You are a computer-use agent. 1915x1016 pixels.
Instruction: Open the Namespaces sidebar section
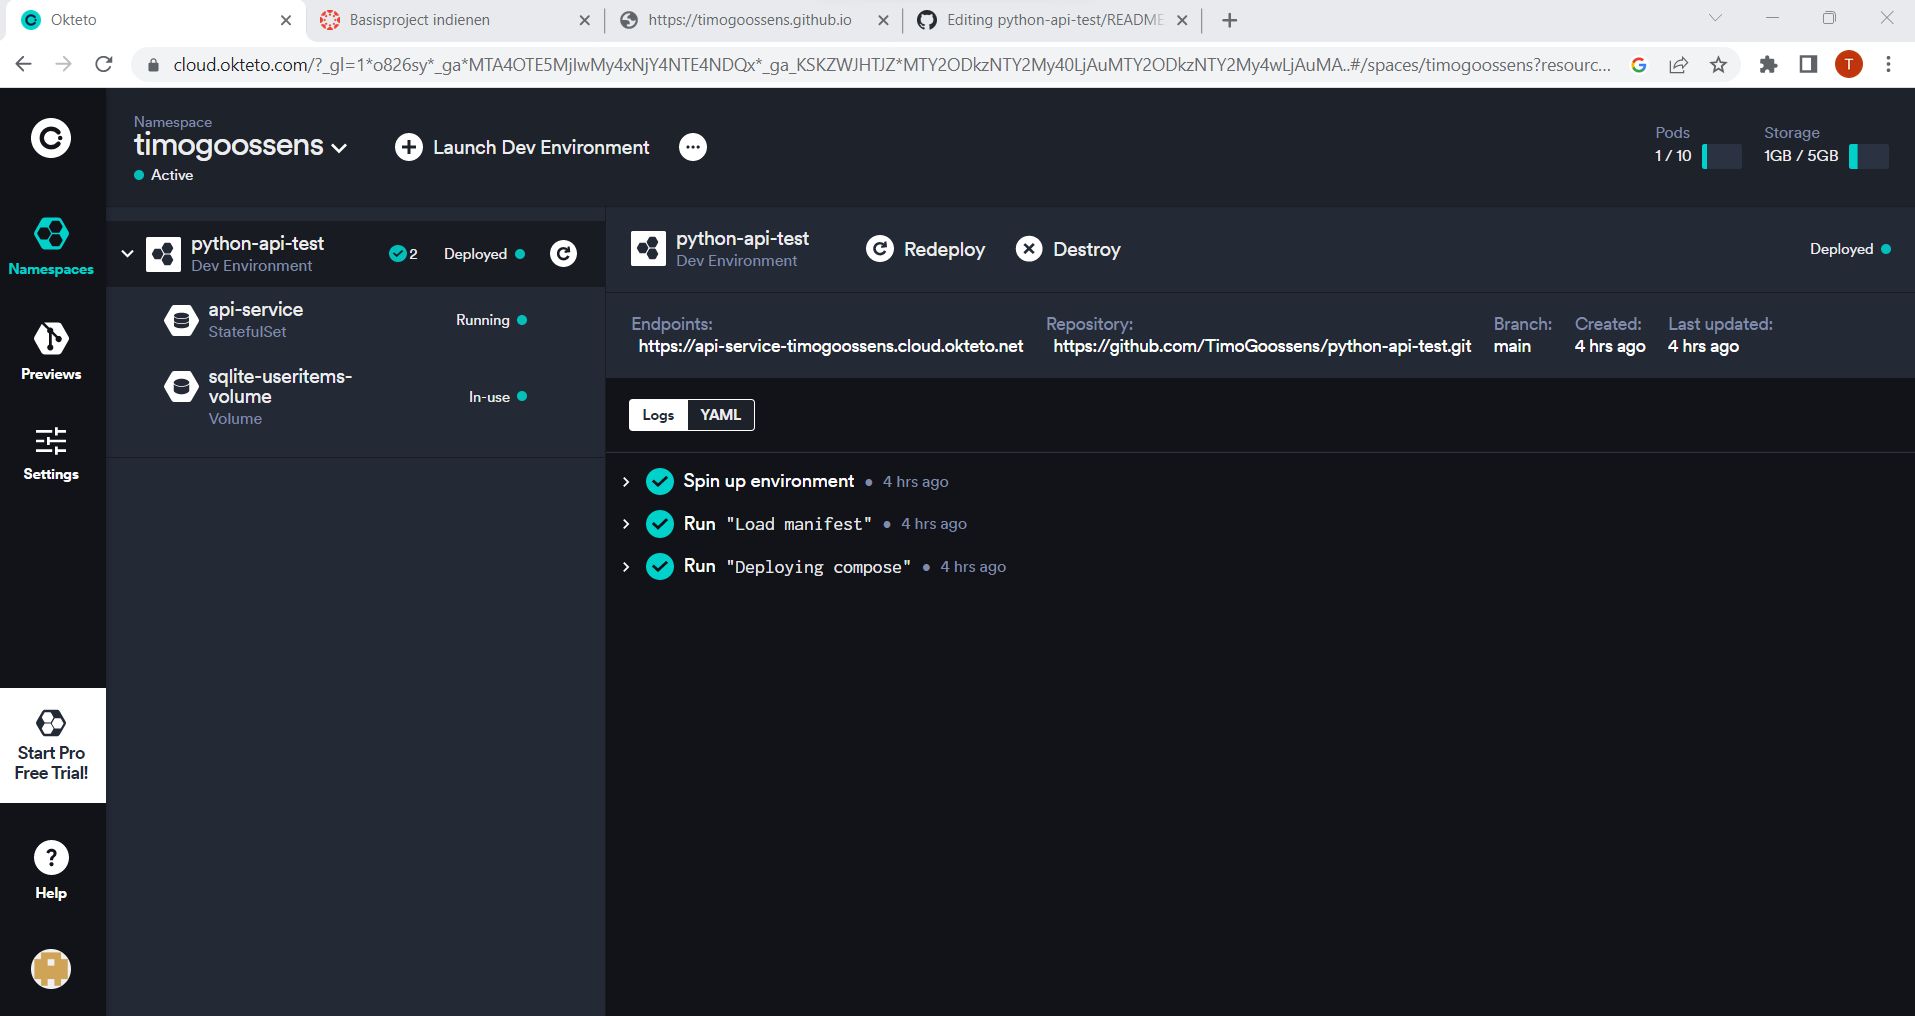tap(51, 246)
